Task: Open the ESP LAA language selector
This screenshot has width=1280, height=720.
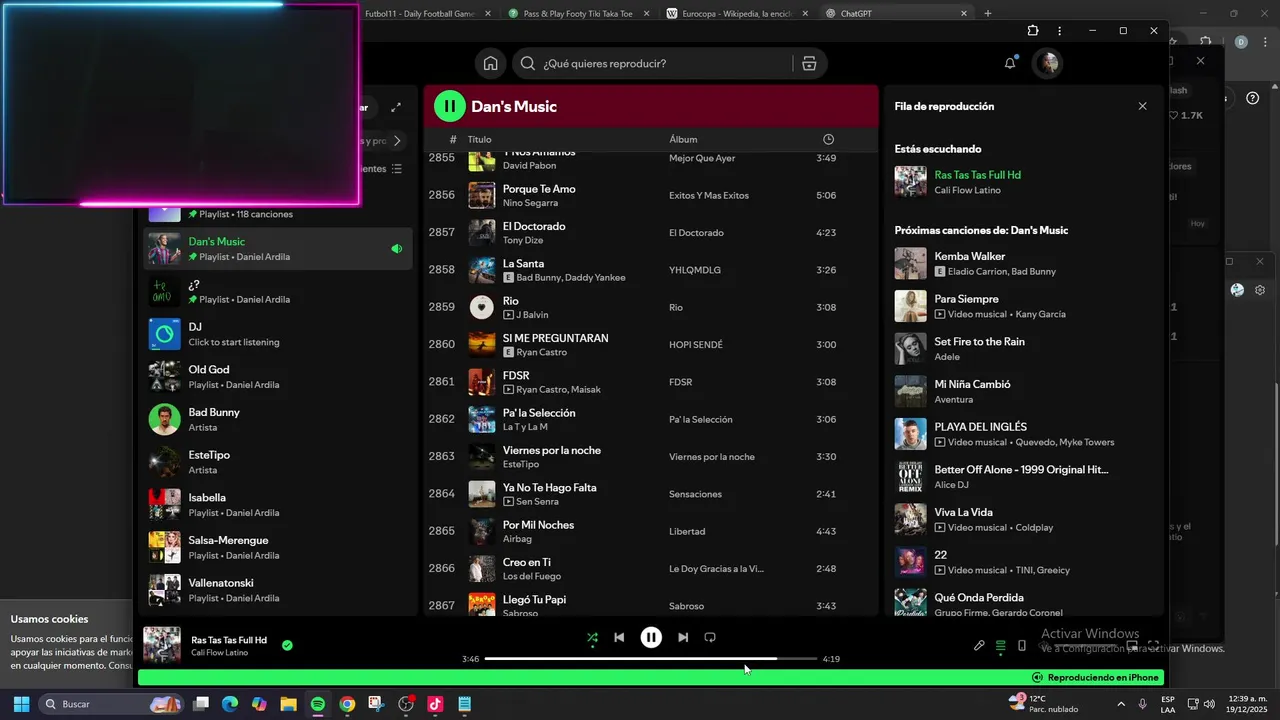Action: (1168, 704)
